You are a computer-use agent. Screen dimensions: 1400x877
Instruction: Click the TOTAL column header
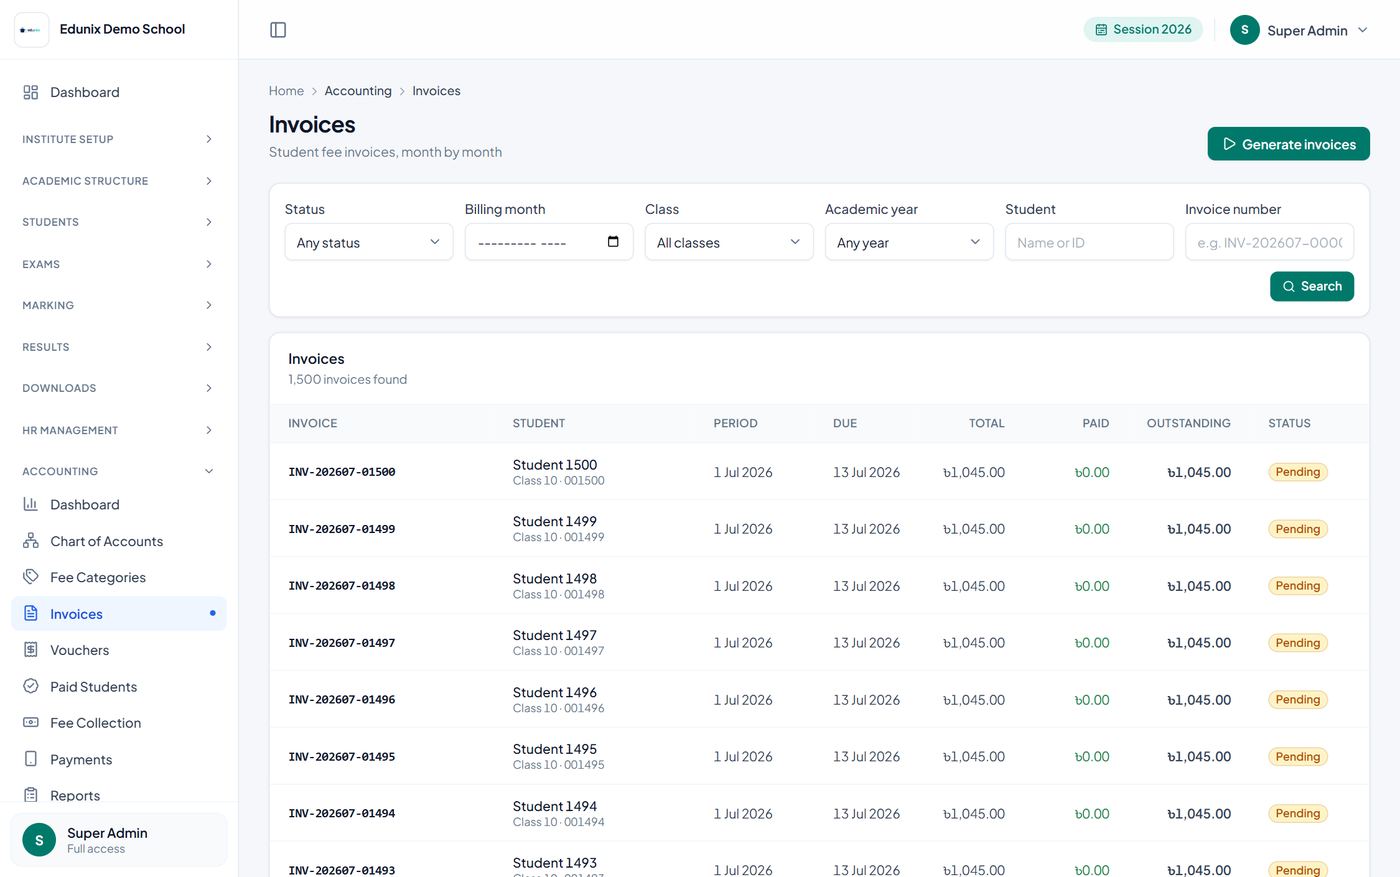986,424
